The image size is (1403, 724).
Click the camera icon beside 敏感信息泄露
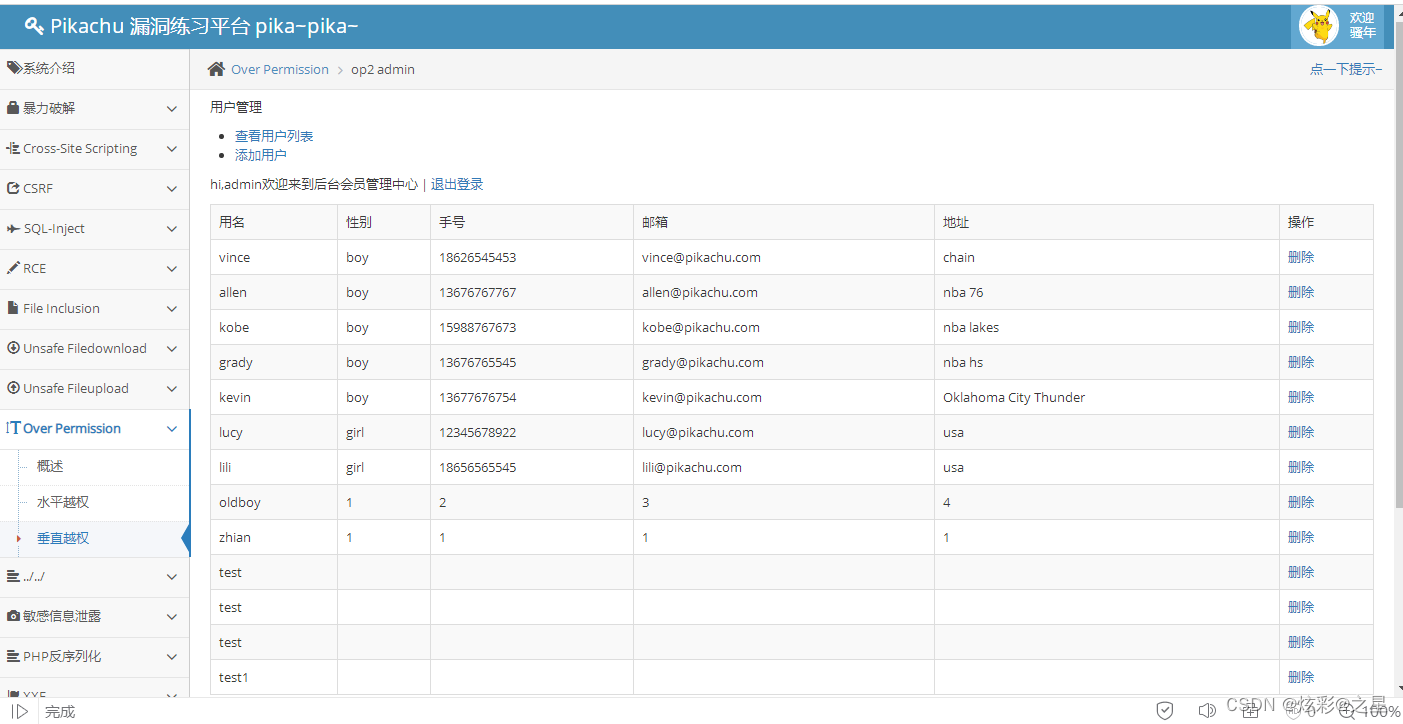click(14, 616)
